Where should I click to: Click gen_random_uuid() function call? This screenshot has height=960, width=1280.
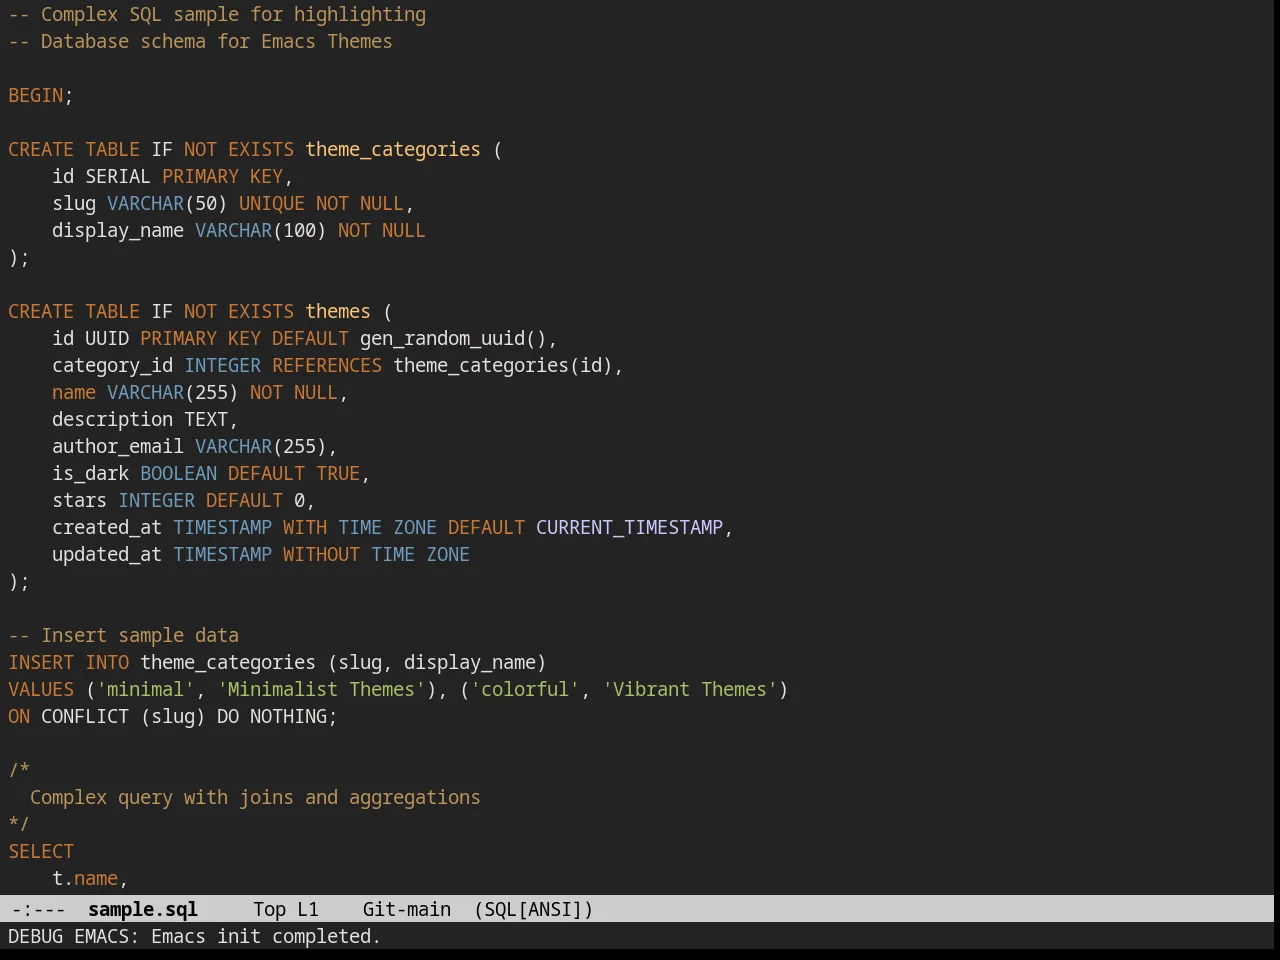click(453, 338)
